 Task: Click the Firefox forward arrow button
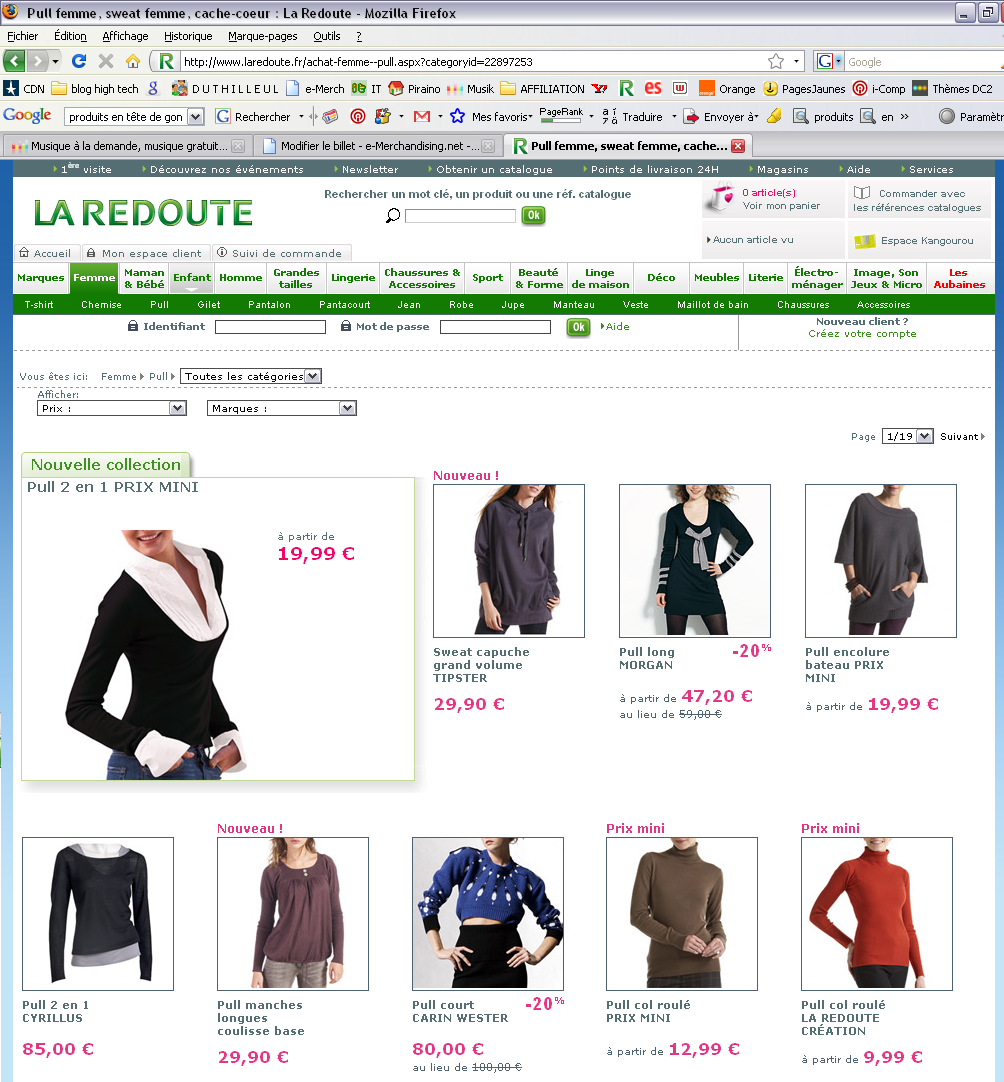(x=37, y=61)
